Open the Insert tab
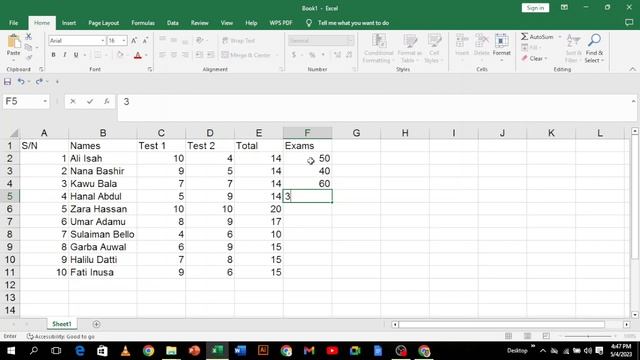Screen dimensions: 640x360 (69, 23)
